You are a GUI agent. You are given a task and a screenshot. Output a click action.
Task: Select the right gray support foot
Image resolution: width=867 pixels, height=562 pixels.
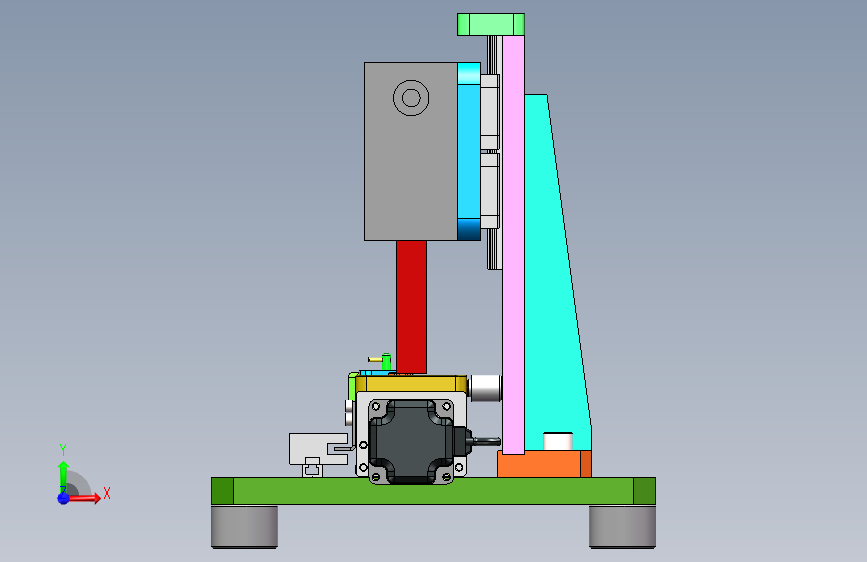point(622,527)
